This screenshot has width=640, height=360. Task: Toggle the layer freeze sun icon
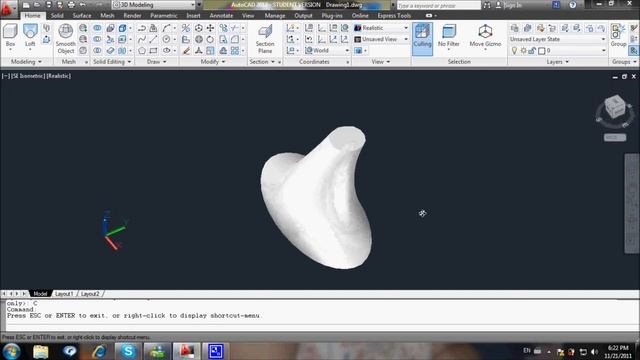[x=523, y=51]
